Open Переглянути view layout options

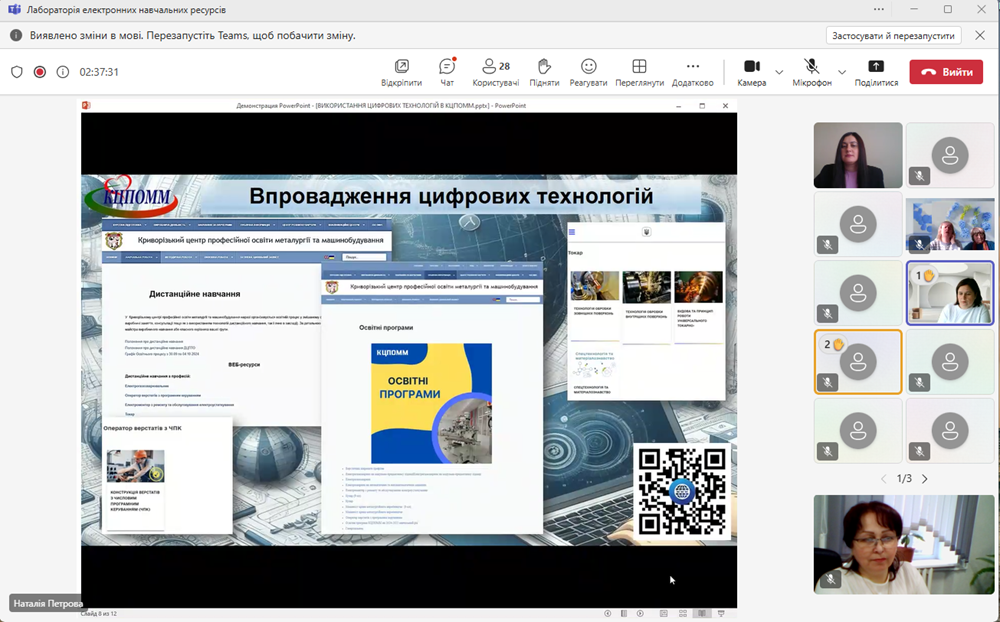point(640,70)
